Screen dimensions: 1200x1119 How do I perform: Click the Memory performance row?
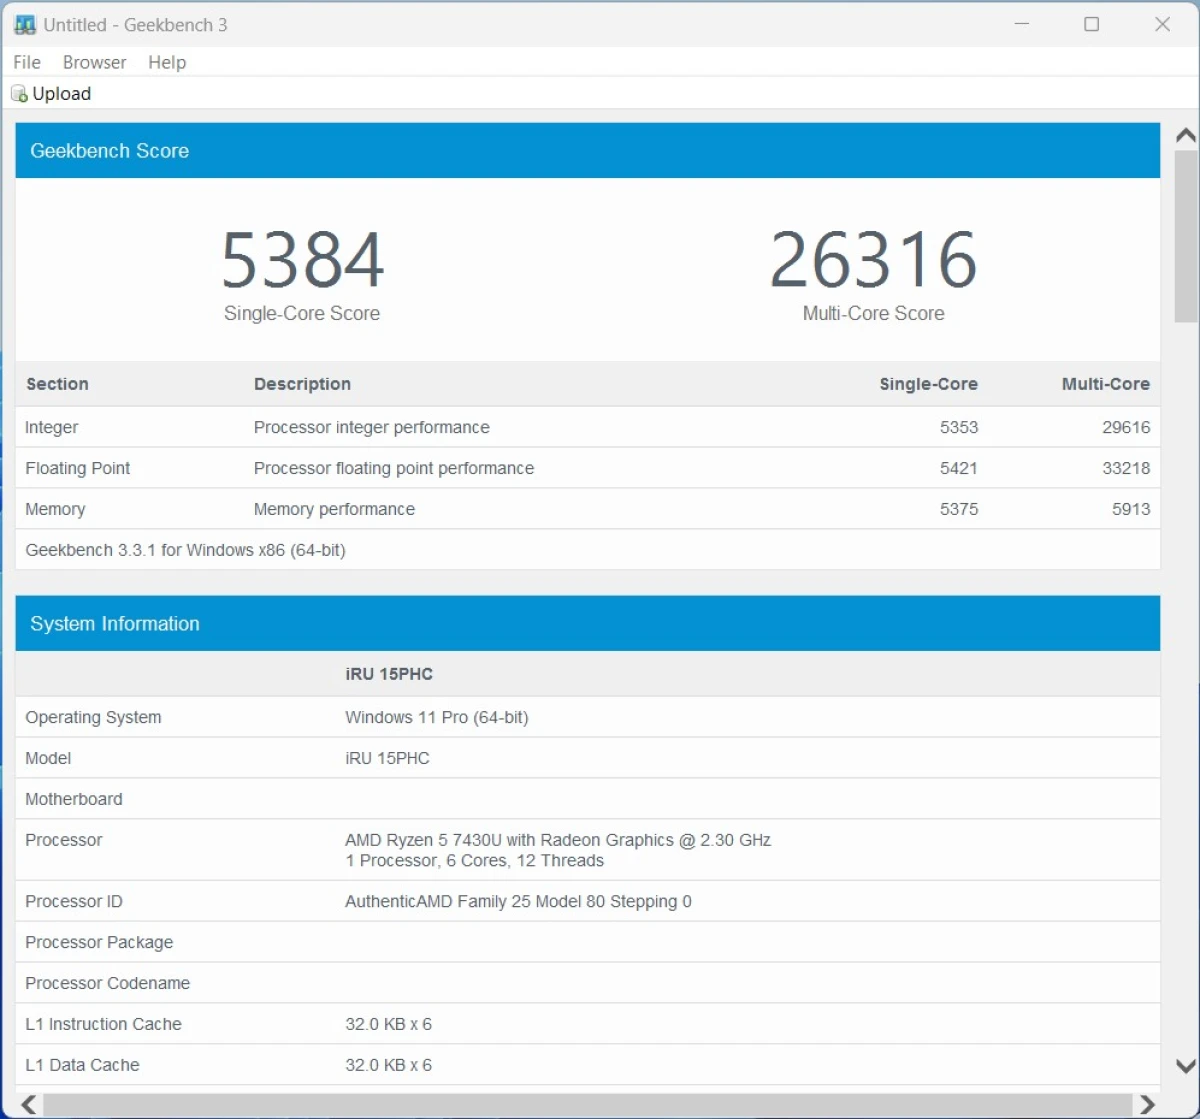587,509
